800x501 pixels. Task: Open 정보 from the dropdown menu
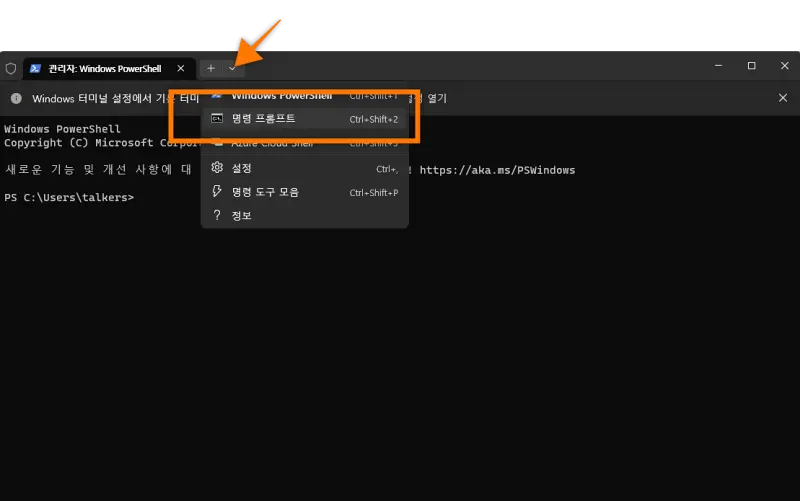305,216
